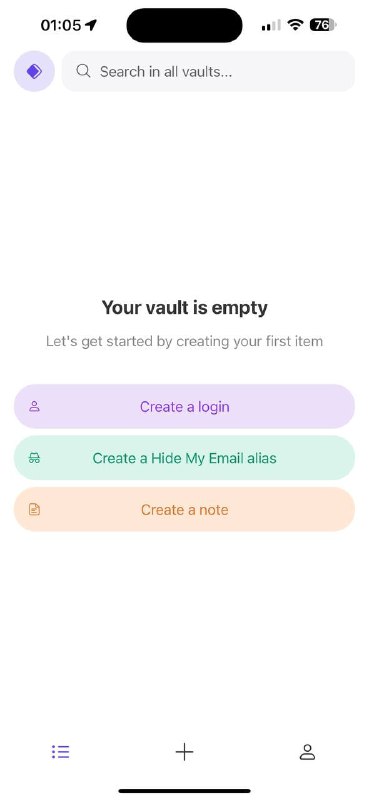369x800 pixels.
Task: Open the profile tab at bottom
Action: point(307,752)
